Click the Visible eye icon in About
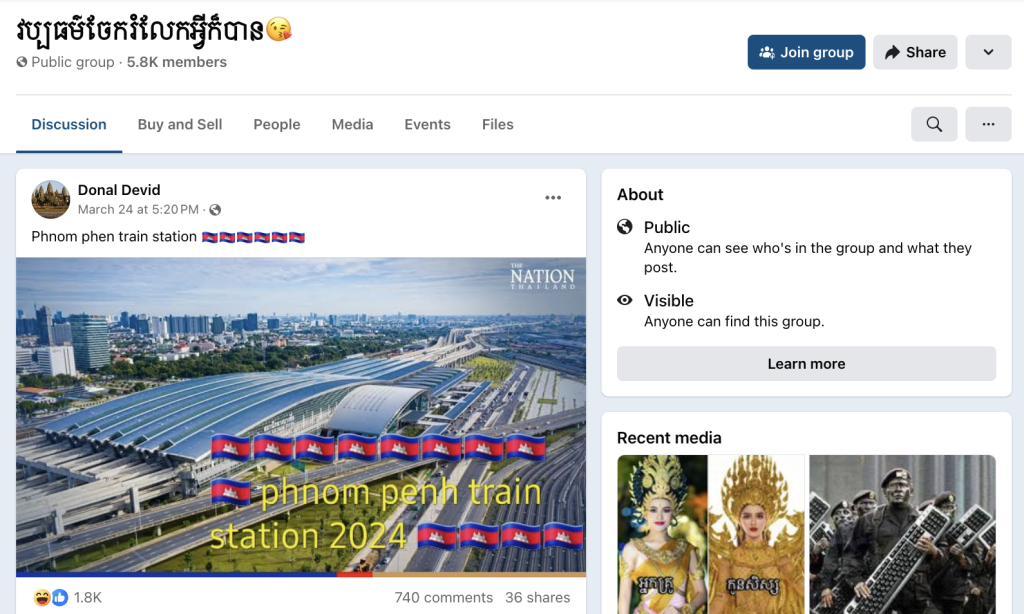The image size is (1024, 614). (625, 300)
